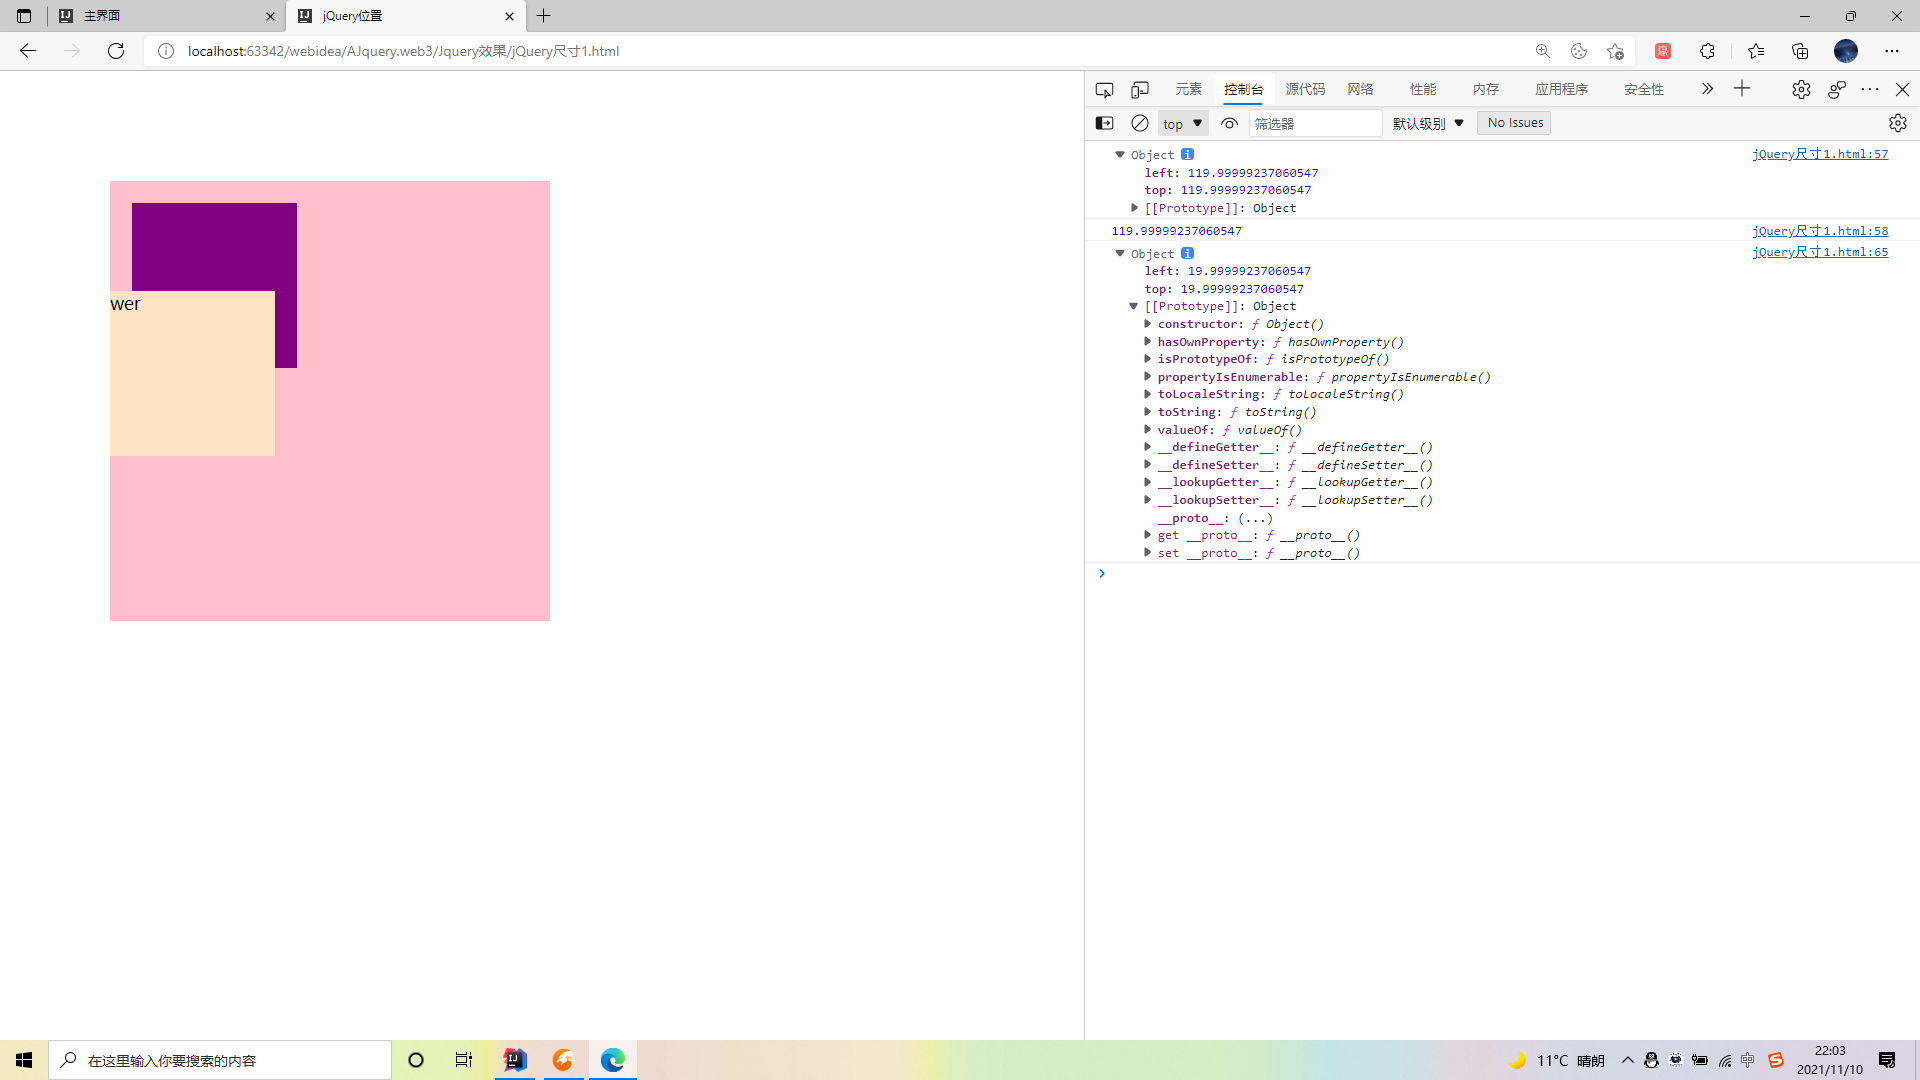Open the top context dropdown
Viewport: 1920px width, 1080px height.
tap(1183, 124)
